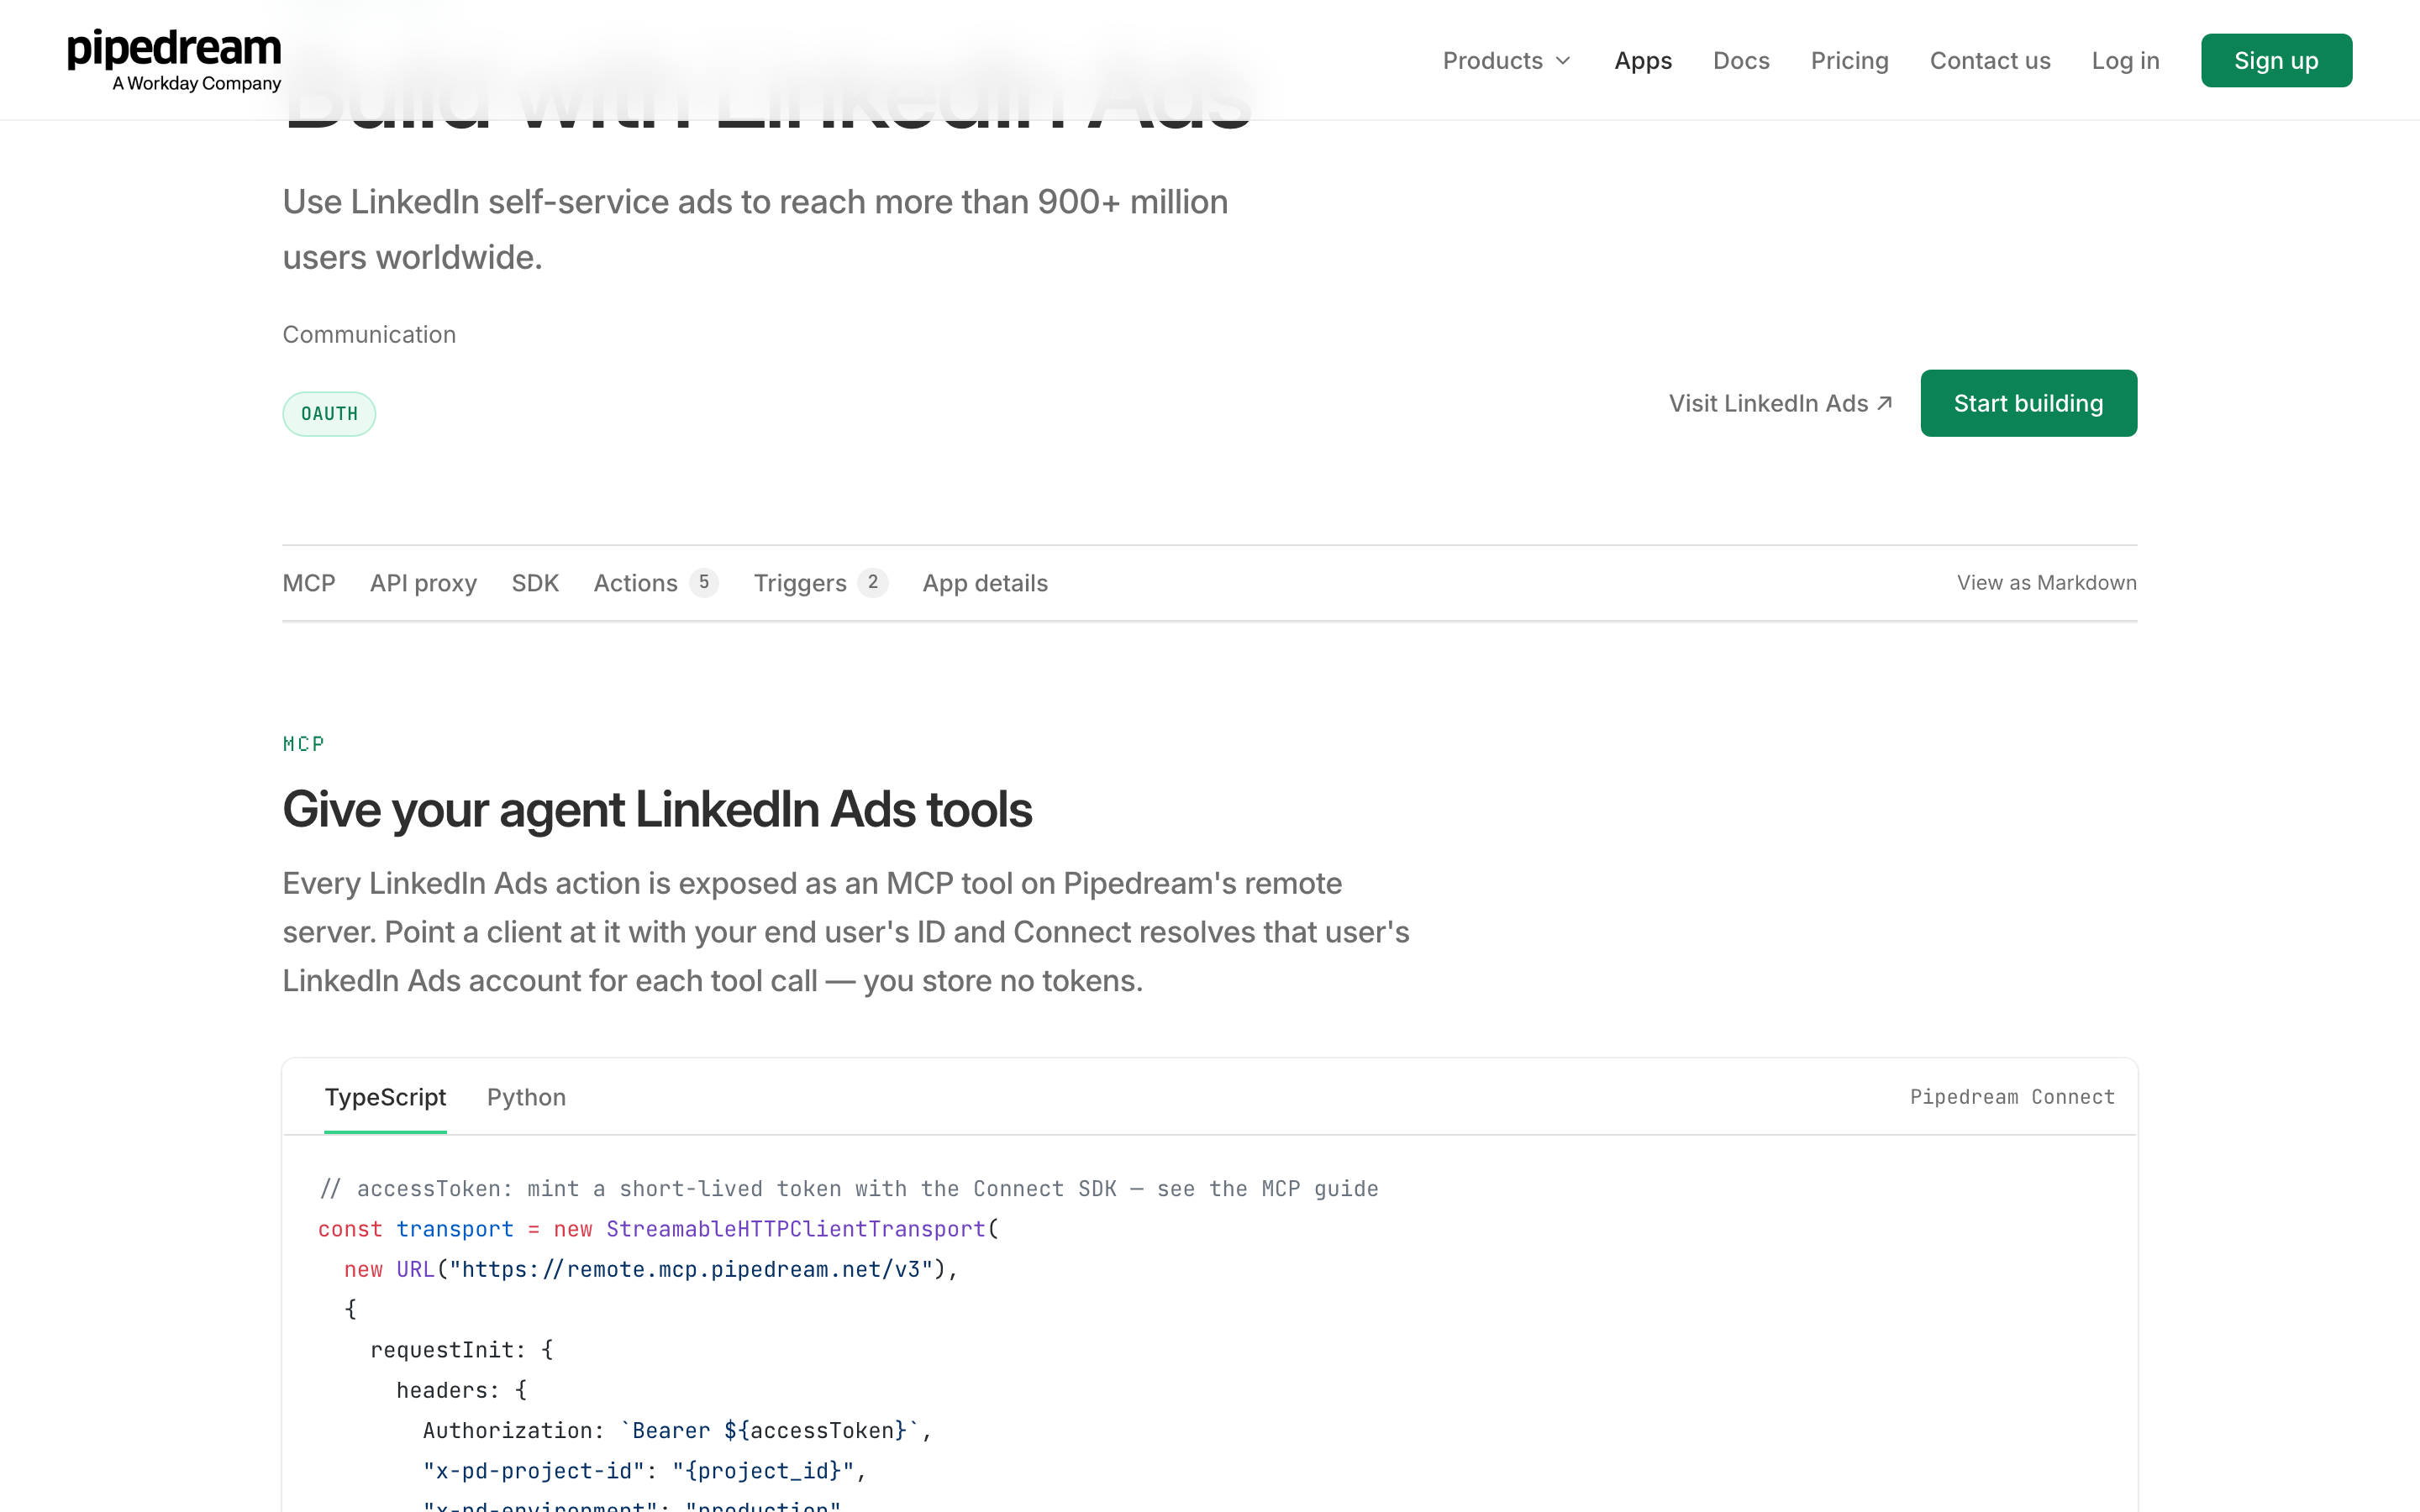Image resolution: width=2420 pixels, height=1512 pixels.
Task: Click the 'Give your agent LinkedIn Ads tools' heading
Action: (657, 809)
